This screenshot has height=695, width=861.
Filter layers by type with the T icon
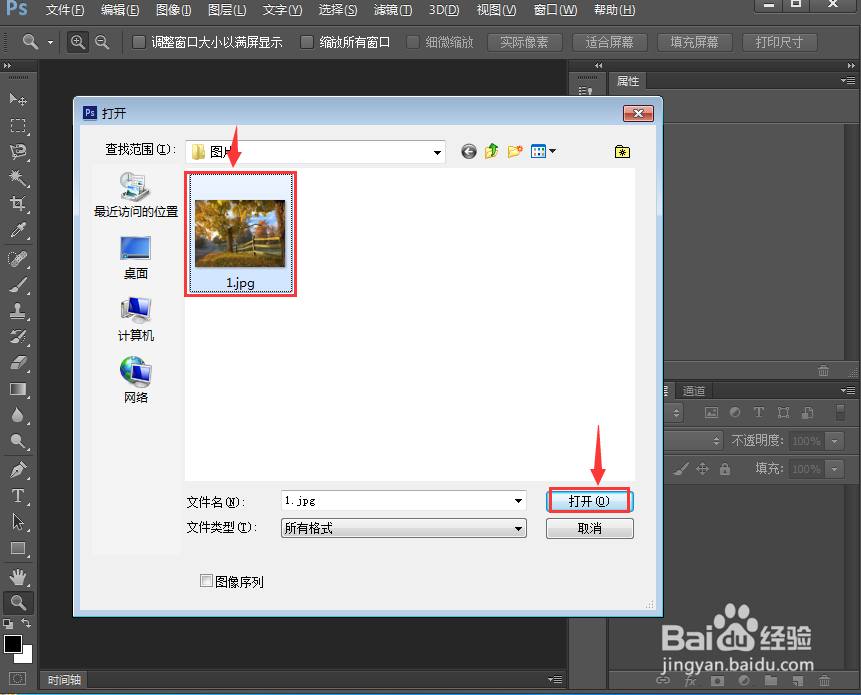click(x=759, y=413)
